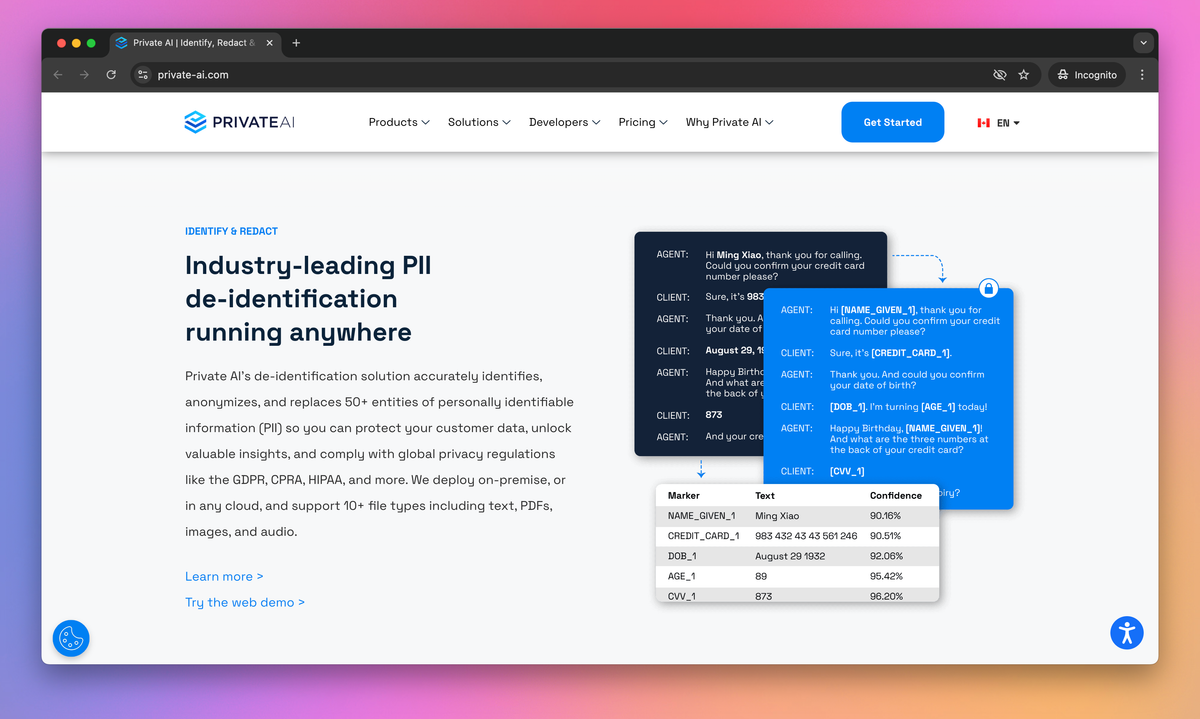Image resolution: width=1200 pixels, height=719 pixels.
Task: Click the AGE_1 marker cell in table
Action: pyautogui.click(x=681, y=576)
